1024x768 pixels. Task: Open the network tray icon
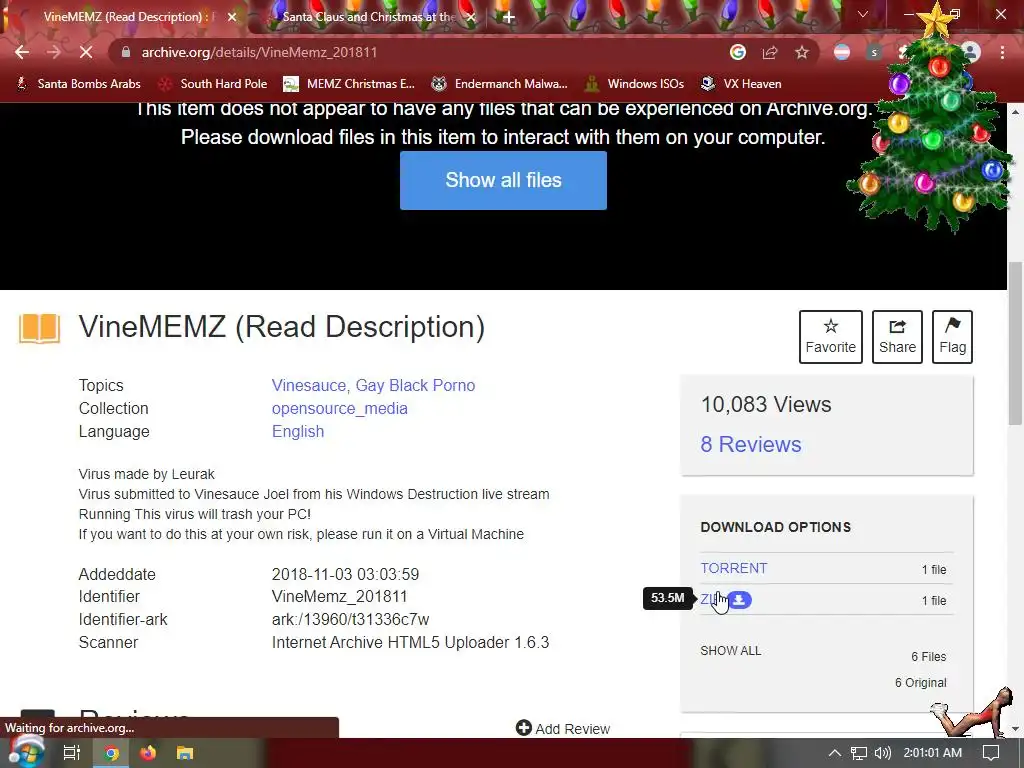[859, 753]
